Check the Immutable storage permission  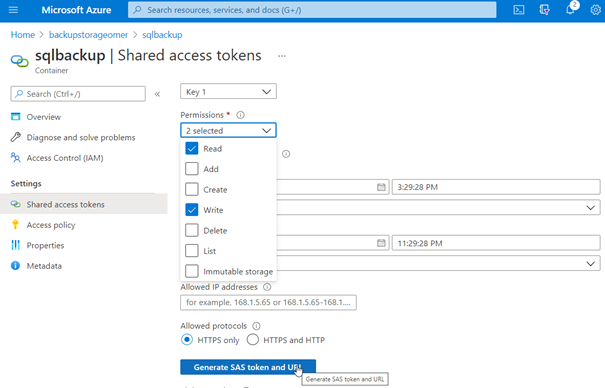[x=192, y=271]
